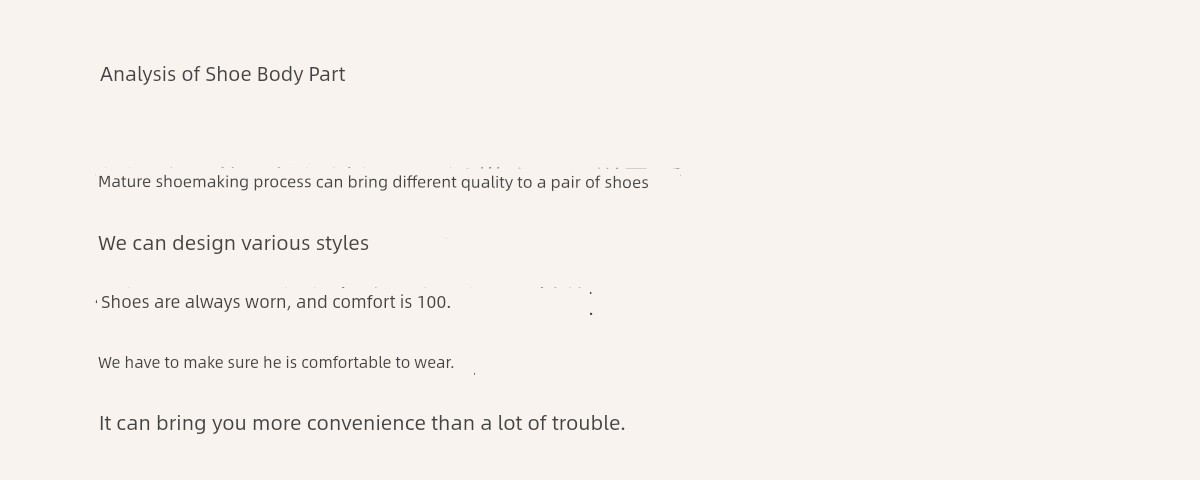Image resolution: width=1200 pixels, height=480 pixels.
Task: Click the 'We have to make sure' line
Action: 276,362
